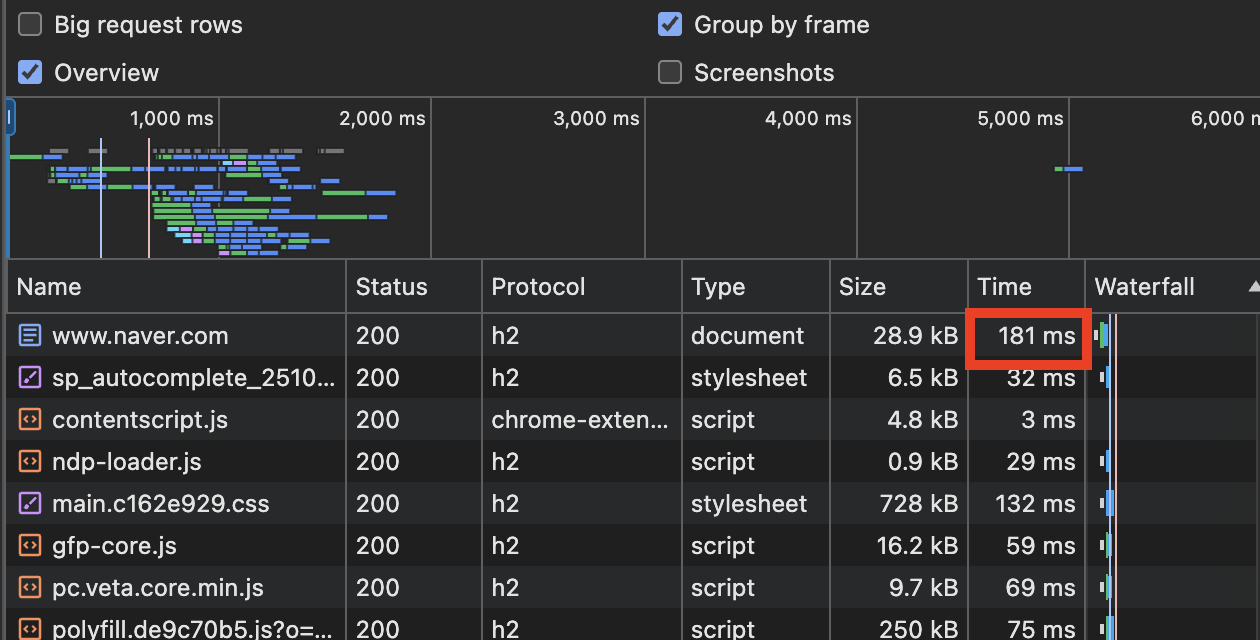Image resolution: width=1260 pixels, height=640 pixels.
Task: Turn on the Screenshots checkbox
Action: (x=670, y=73)
